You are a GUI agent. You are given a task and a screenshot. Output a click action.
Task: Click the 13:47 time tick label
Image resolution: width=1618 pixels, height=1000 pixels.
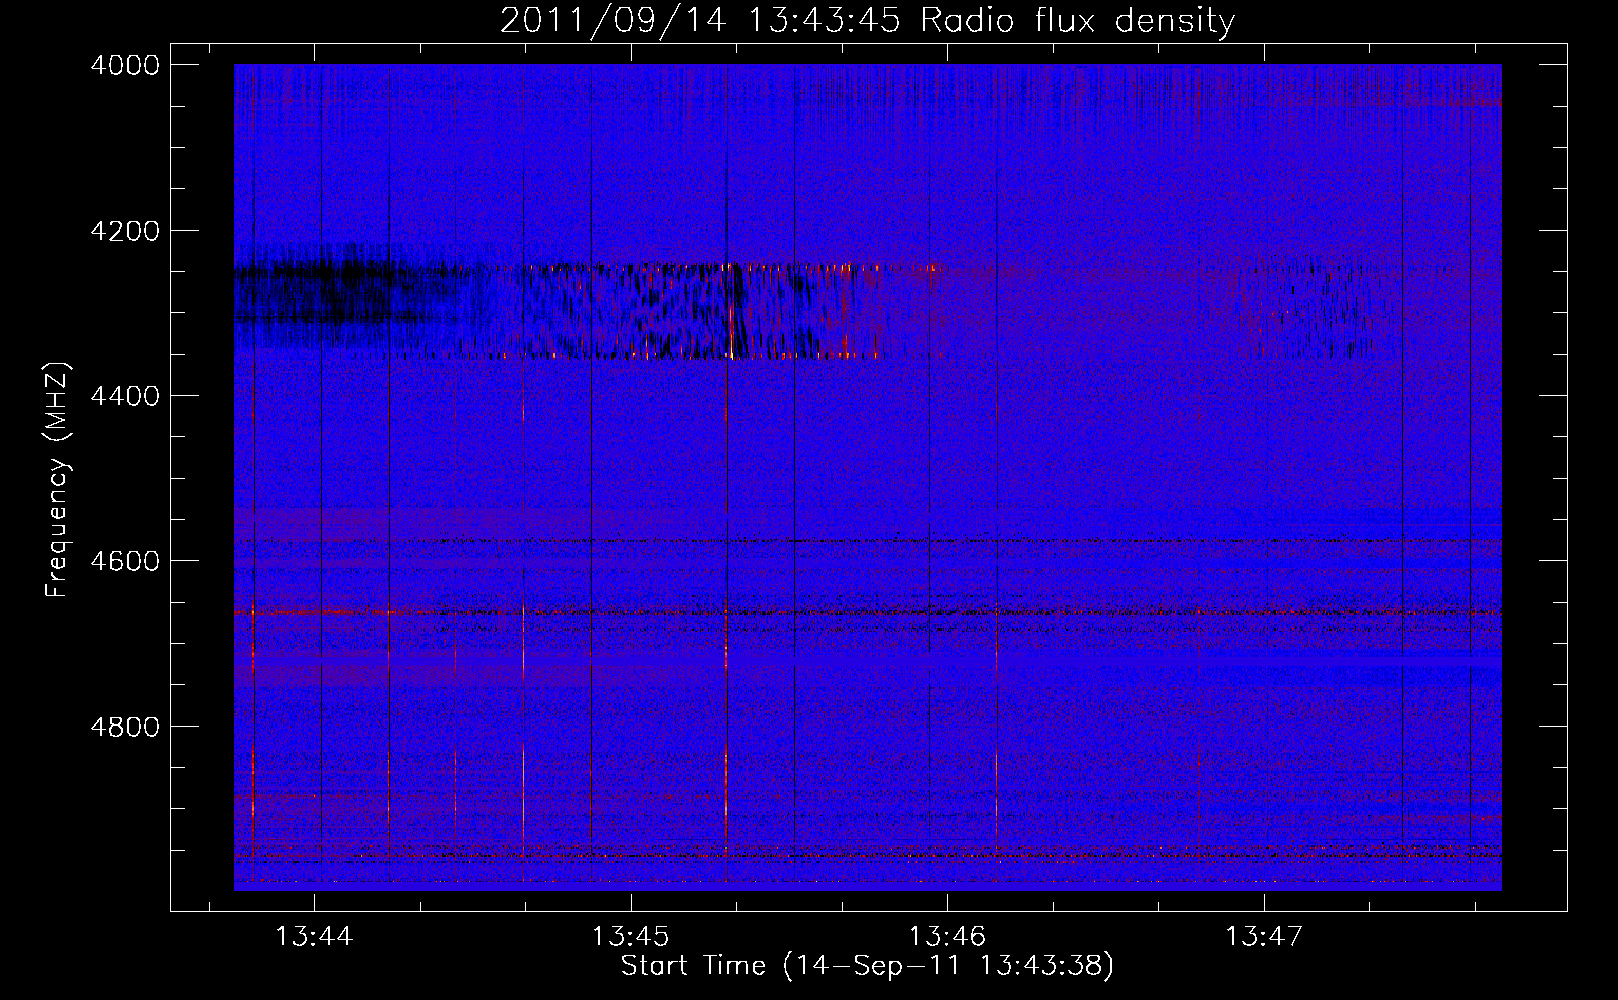1264,937
